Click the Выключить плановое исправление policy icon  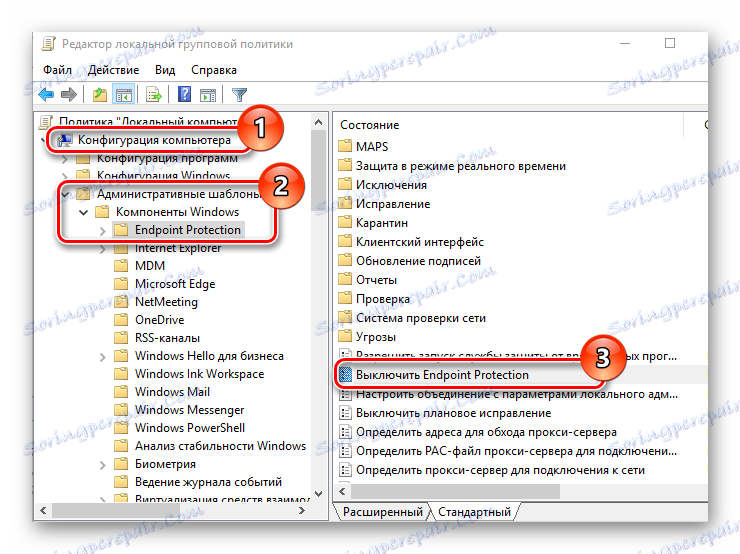[346, 413]
